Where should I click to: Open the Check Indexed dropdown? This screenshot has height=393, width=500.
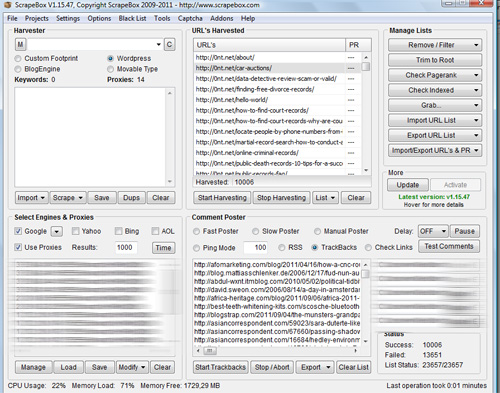click(435, 90)
